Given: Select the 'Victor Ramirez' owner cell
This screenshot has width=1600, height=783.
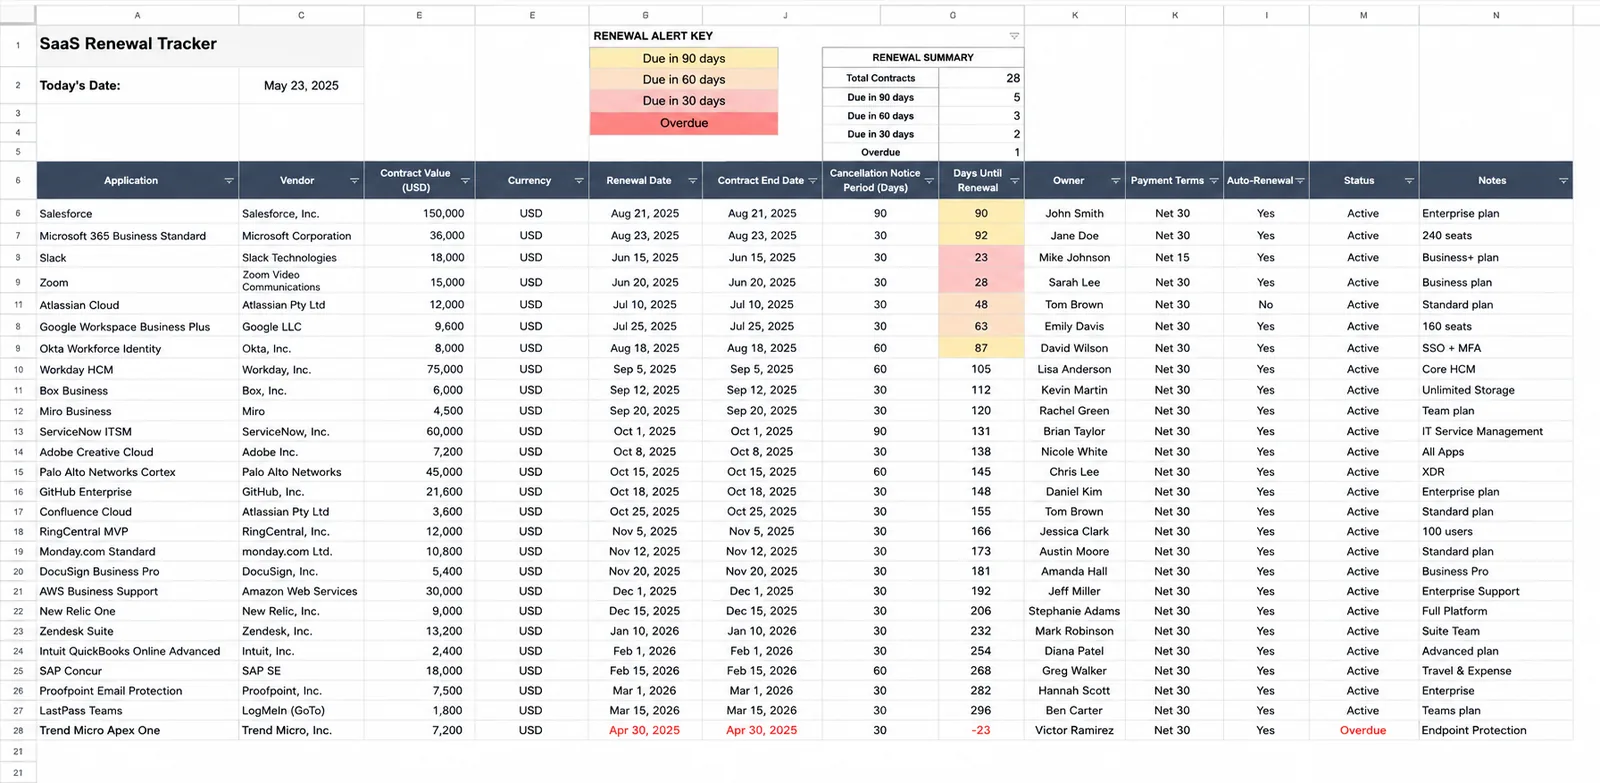Looking at the screenshot, I should (x=1074, y=731).
